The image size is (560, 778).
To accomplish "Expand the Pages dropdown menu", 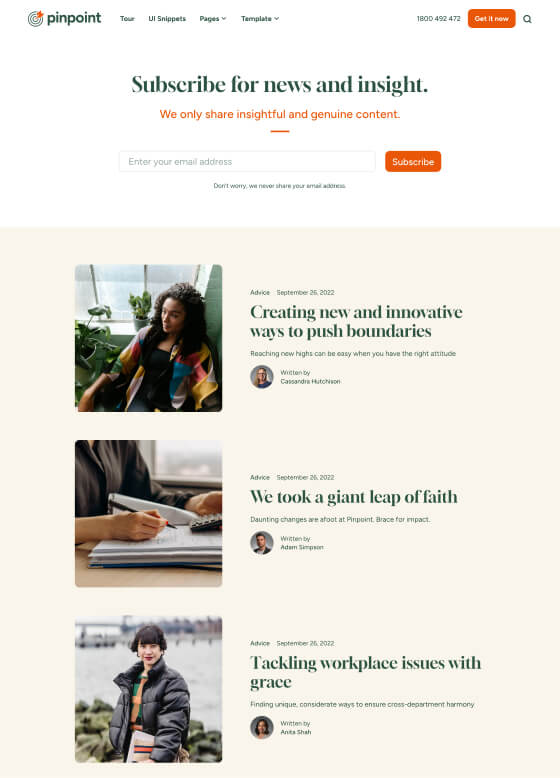I will tap(213, 19).
